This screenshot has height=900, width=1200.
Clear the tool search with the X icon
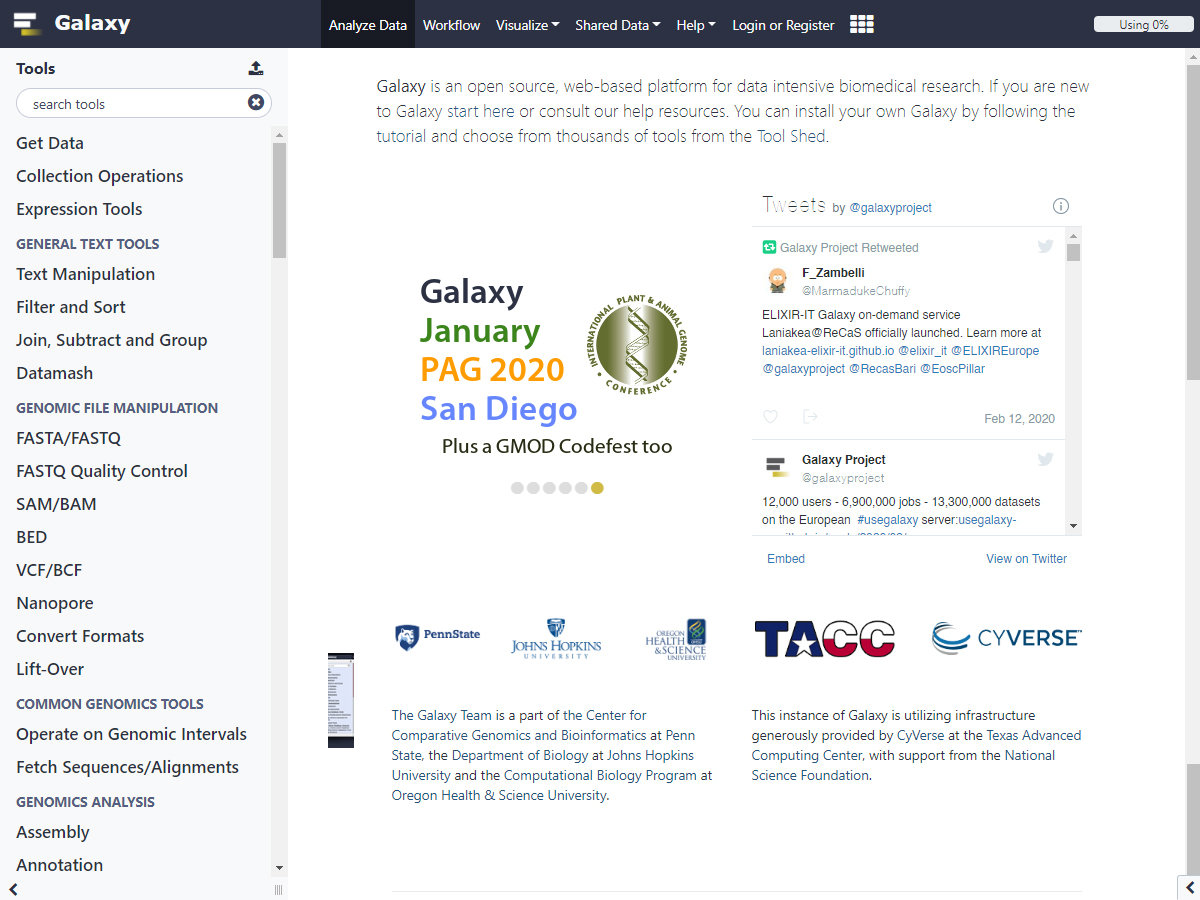pos(256,103)
